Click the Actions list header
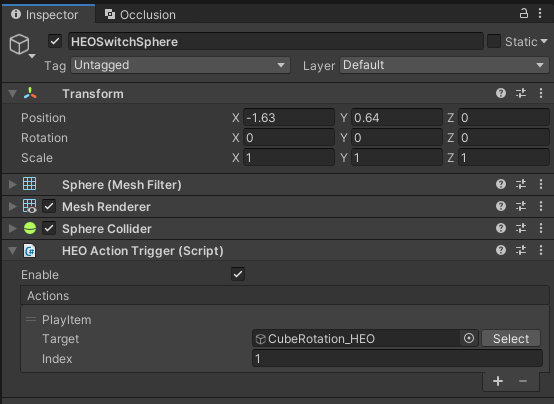 [x=285, y=295]
